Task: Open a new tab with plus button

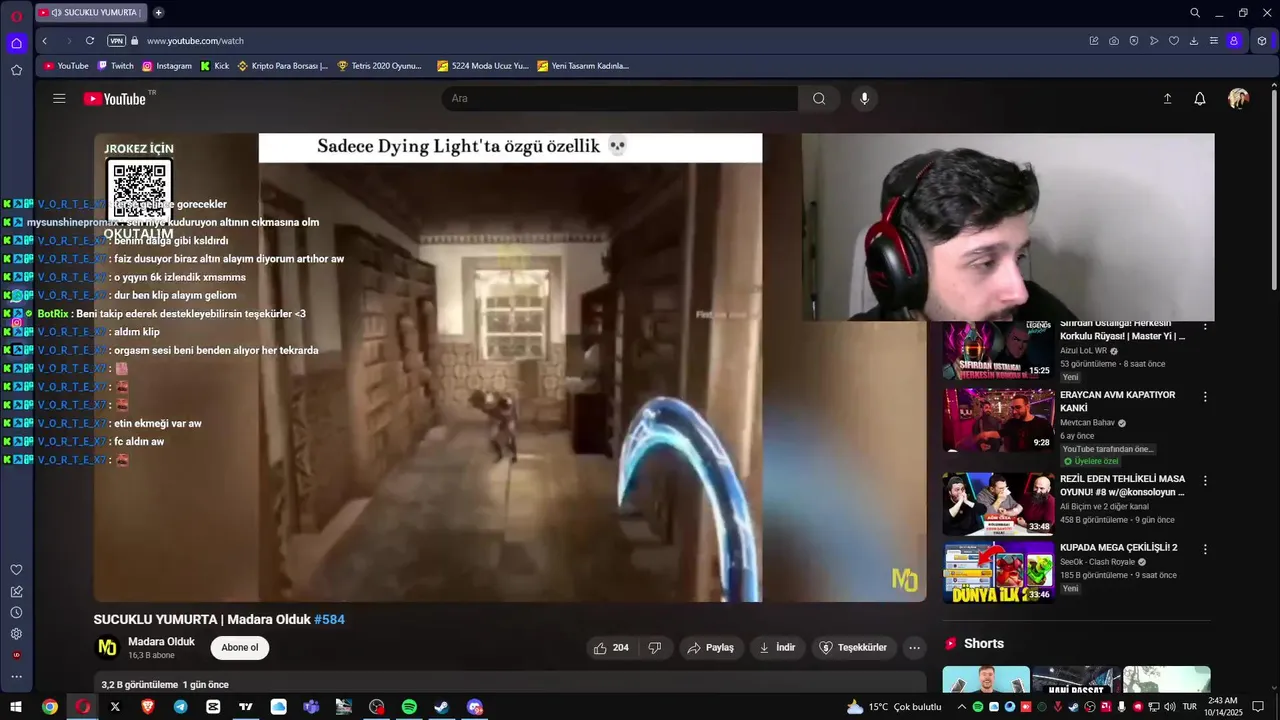Action: [x=158, y=13]
